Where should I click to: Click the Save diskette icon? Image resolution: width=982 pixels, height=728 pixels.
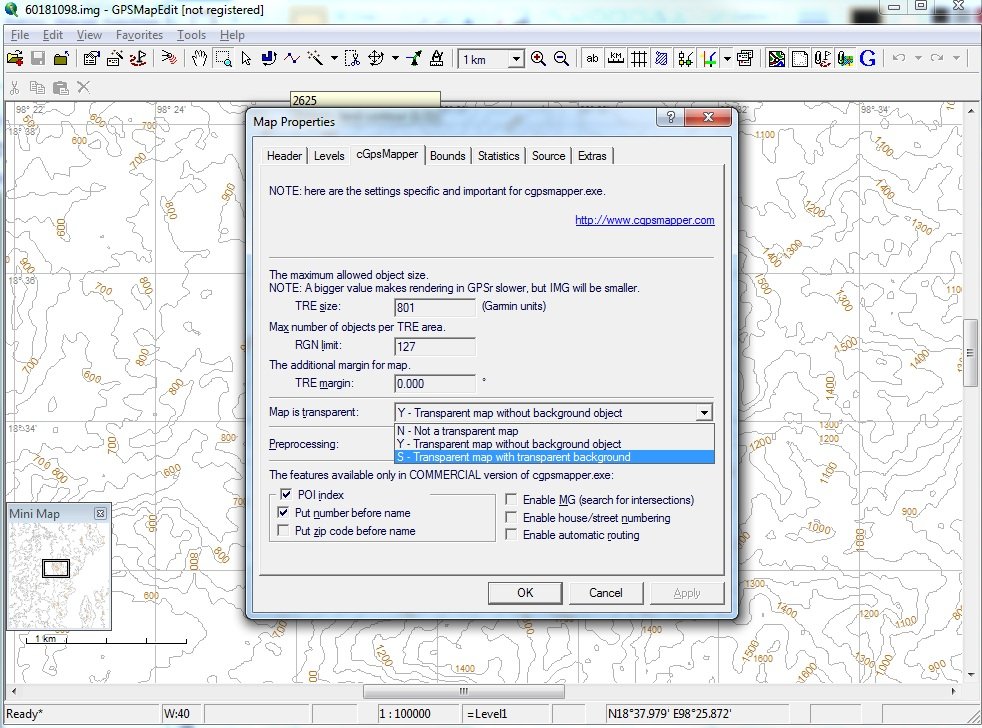(x=38, y=59)
